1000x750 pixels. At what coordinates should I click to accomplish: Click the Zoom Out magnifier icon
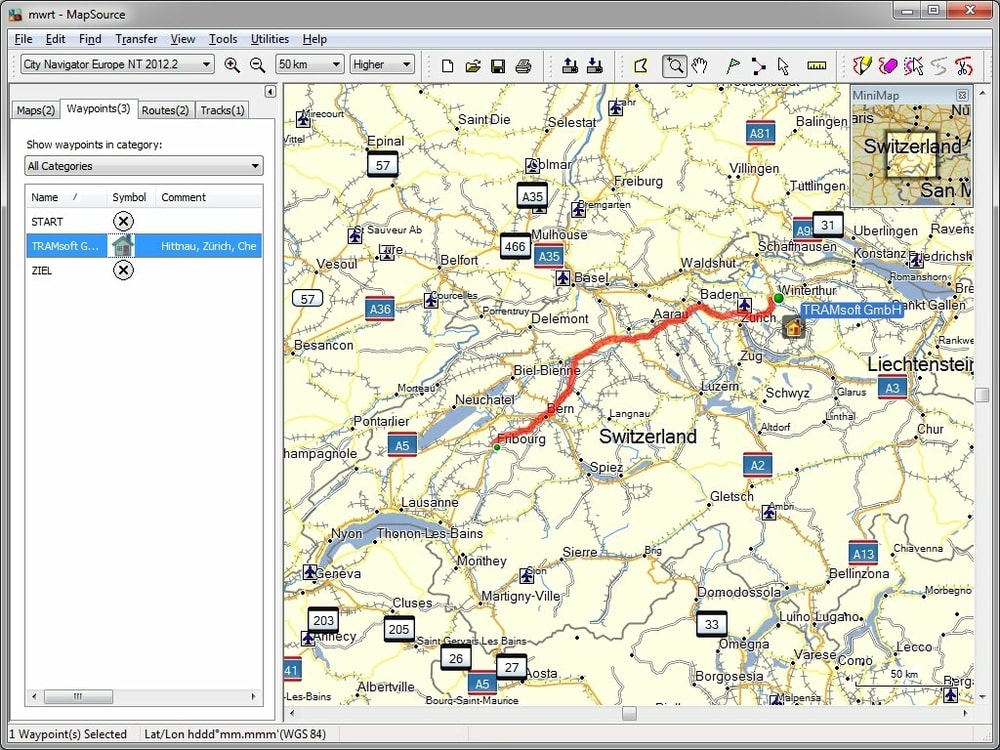coord(258,63)
